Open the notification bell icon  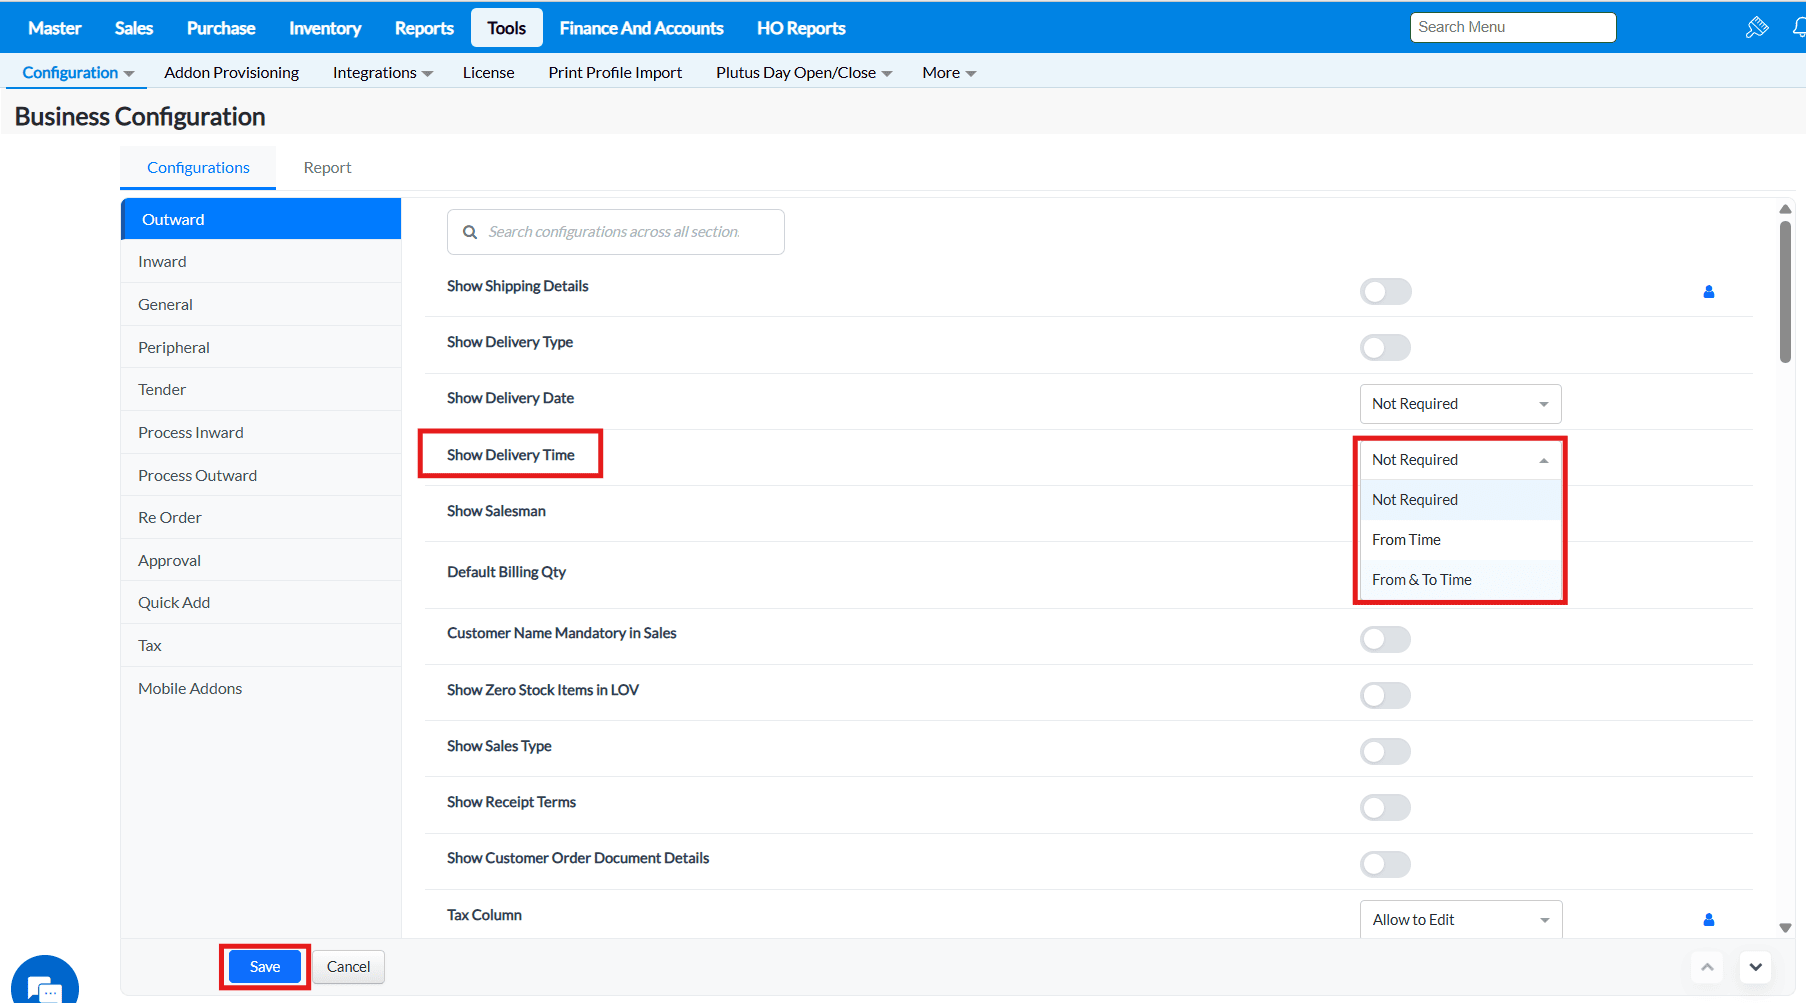point(1799,28)
